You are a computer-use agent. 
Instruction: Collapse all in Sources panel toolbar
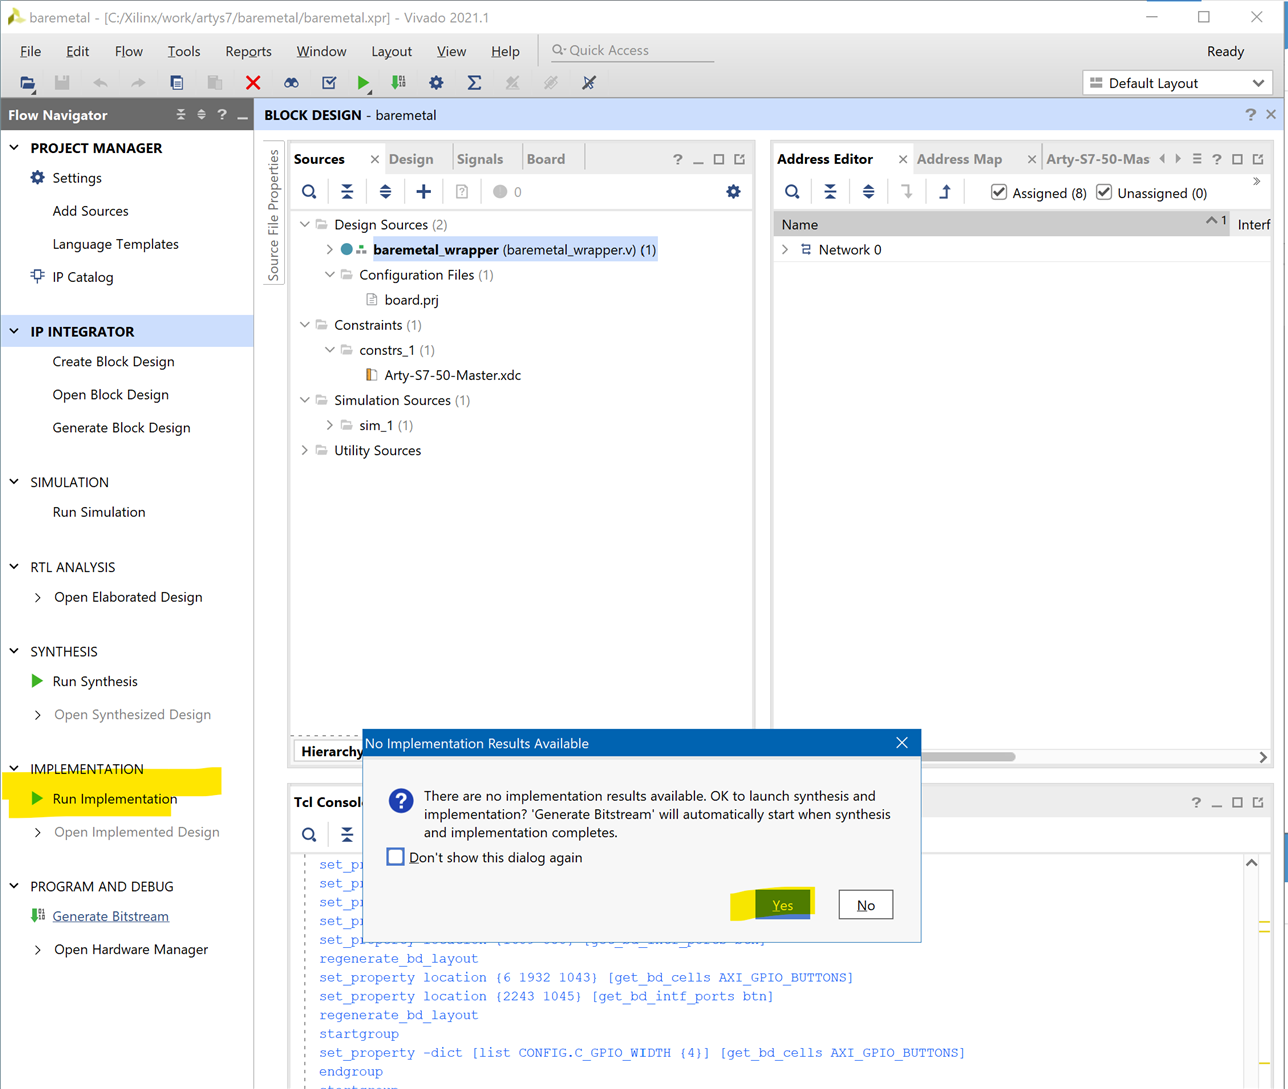tap(347, 192)
